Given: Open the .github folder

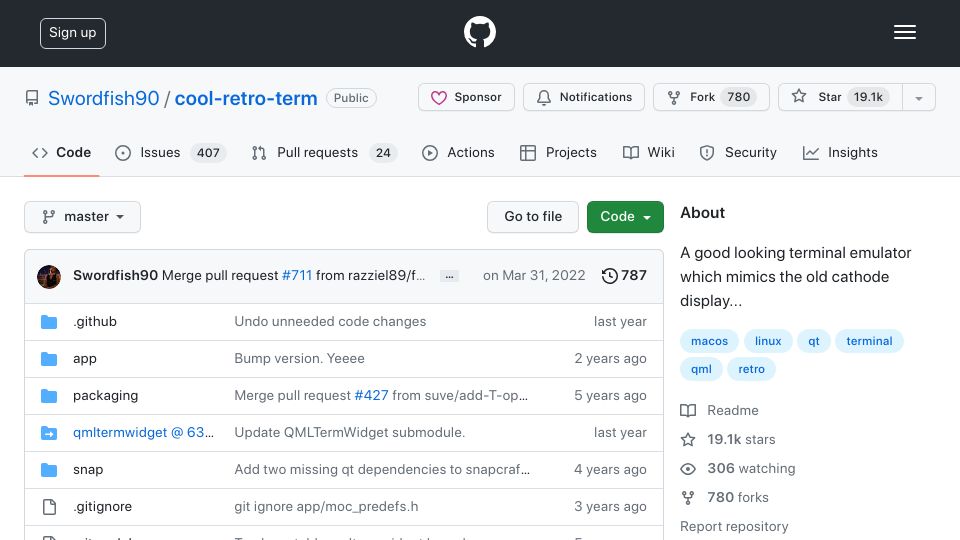Looking at the screenshot, I should point(95,321).
